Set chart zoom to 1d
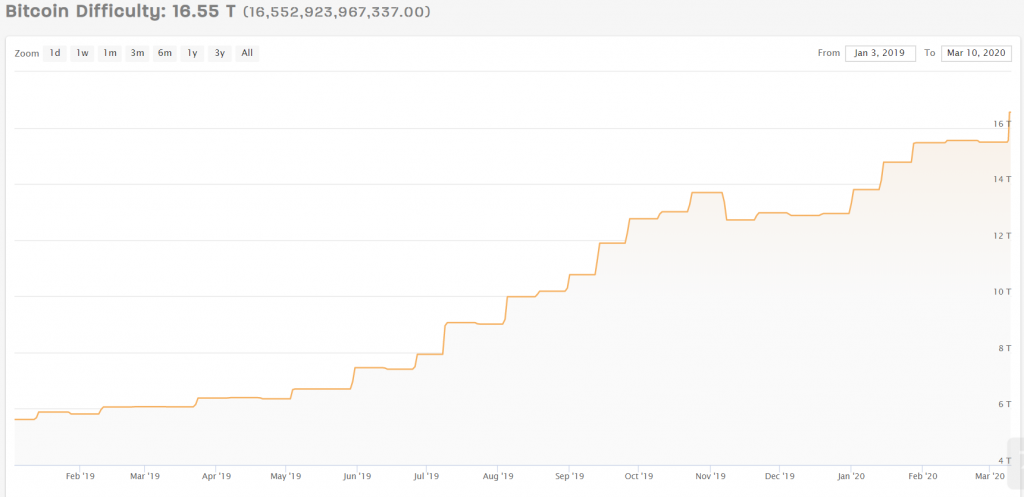The image size is (1024, 497). 56,53
